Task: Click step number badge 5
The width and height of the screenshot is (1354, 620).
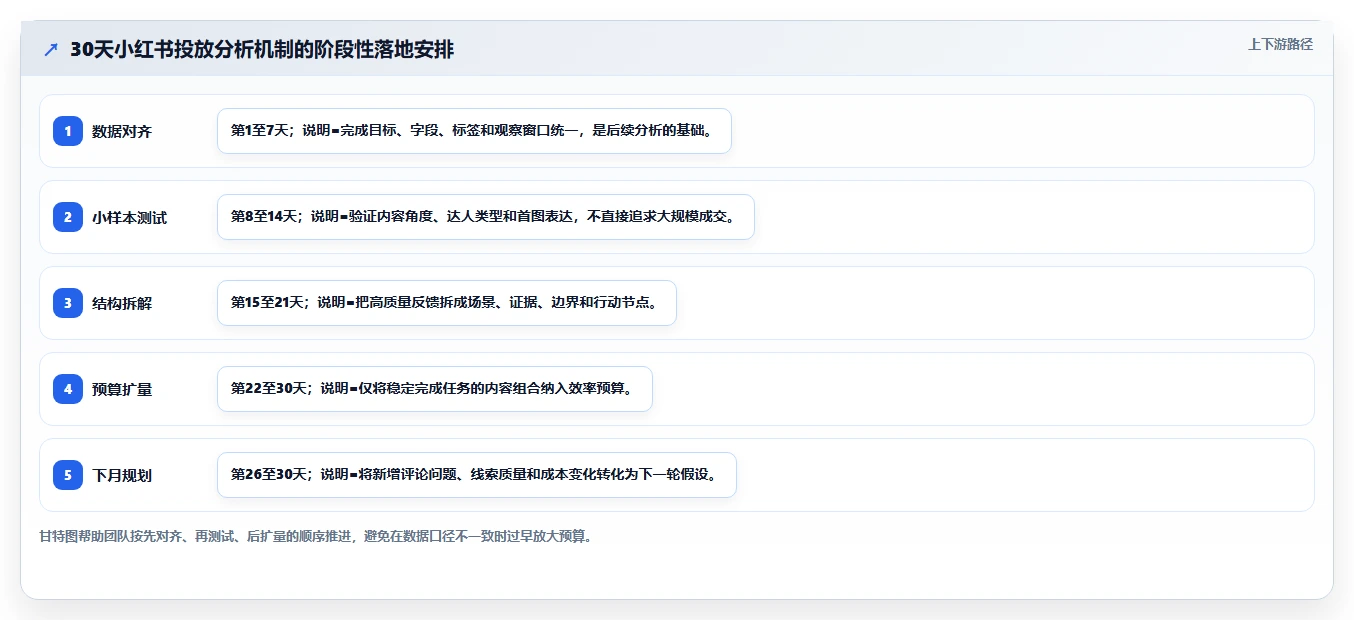Action: [x=68, y=475]
